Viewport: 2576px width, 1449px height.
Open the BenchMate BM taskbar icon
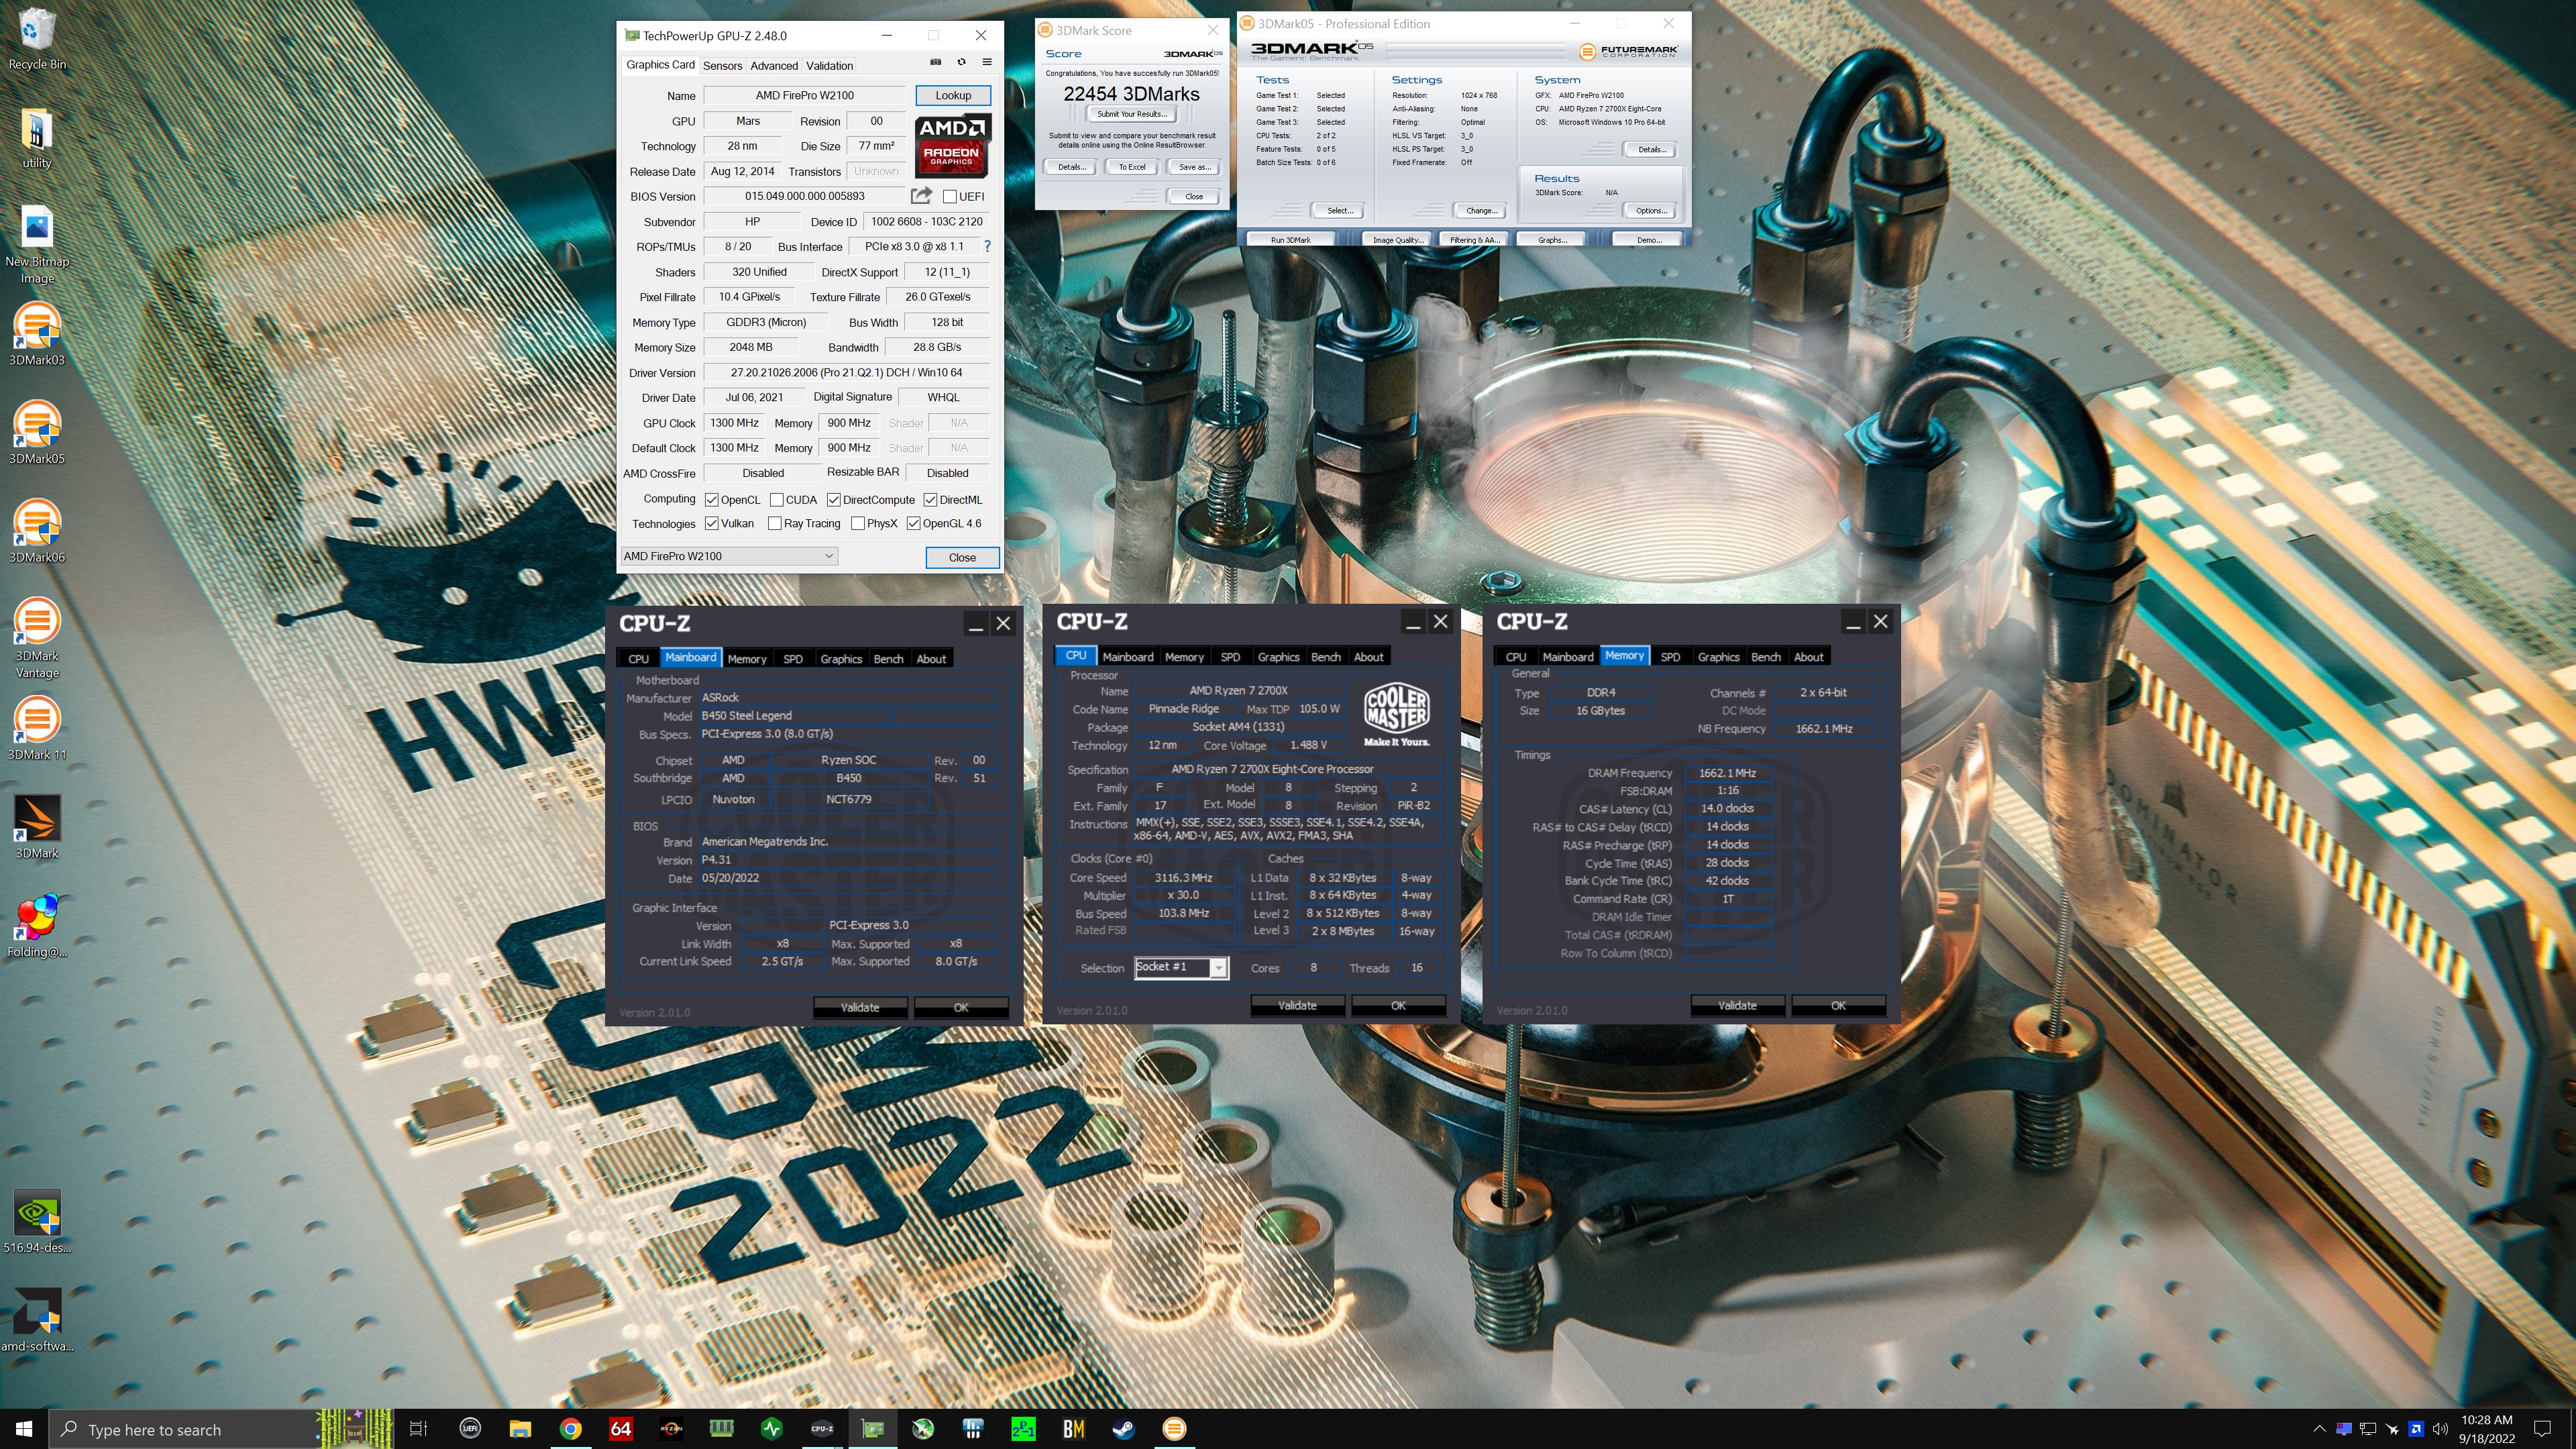pyautogui.click(x=1074, y=1429)
